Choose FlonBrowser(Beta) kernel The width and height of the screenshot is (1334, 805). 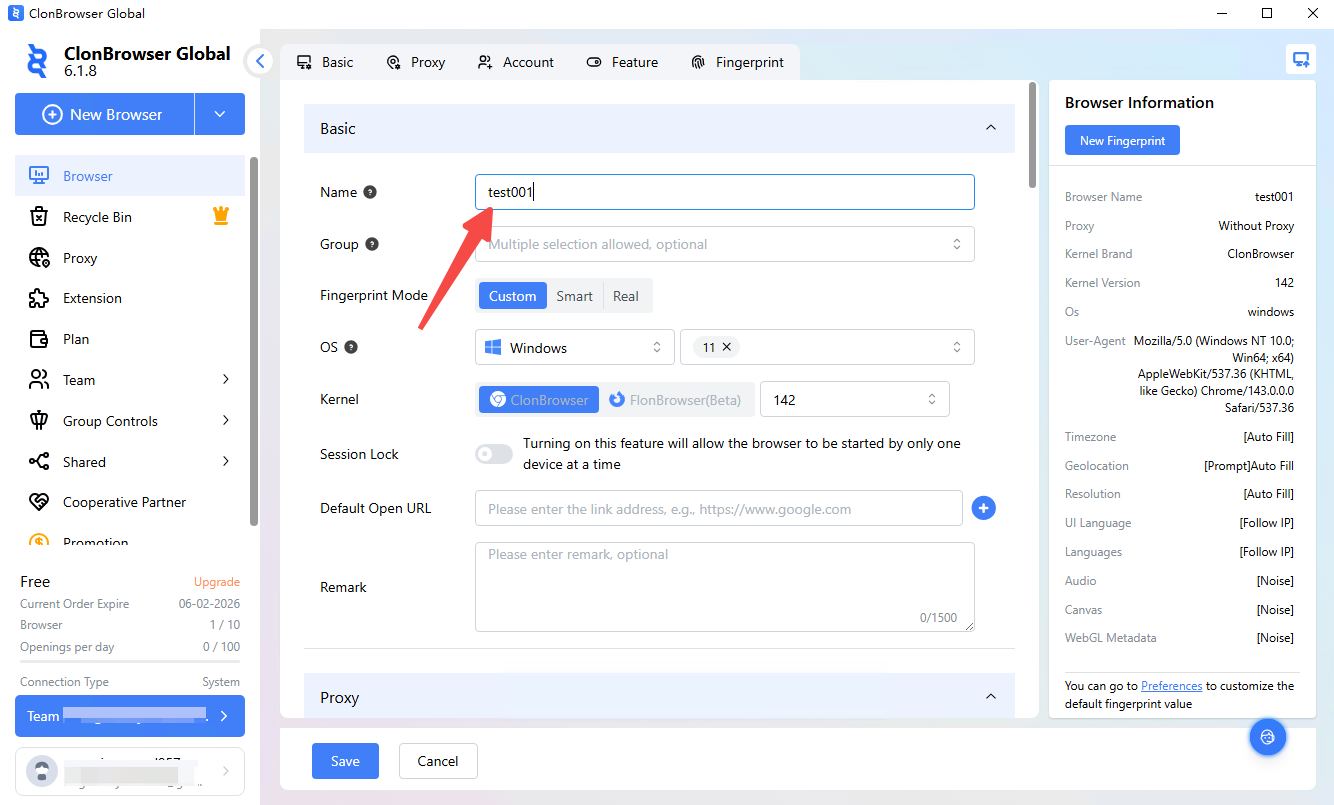pyautogui.click(x=676, y=400)
